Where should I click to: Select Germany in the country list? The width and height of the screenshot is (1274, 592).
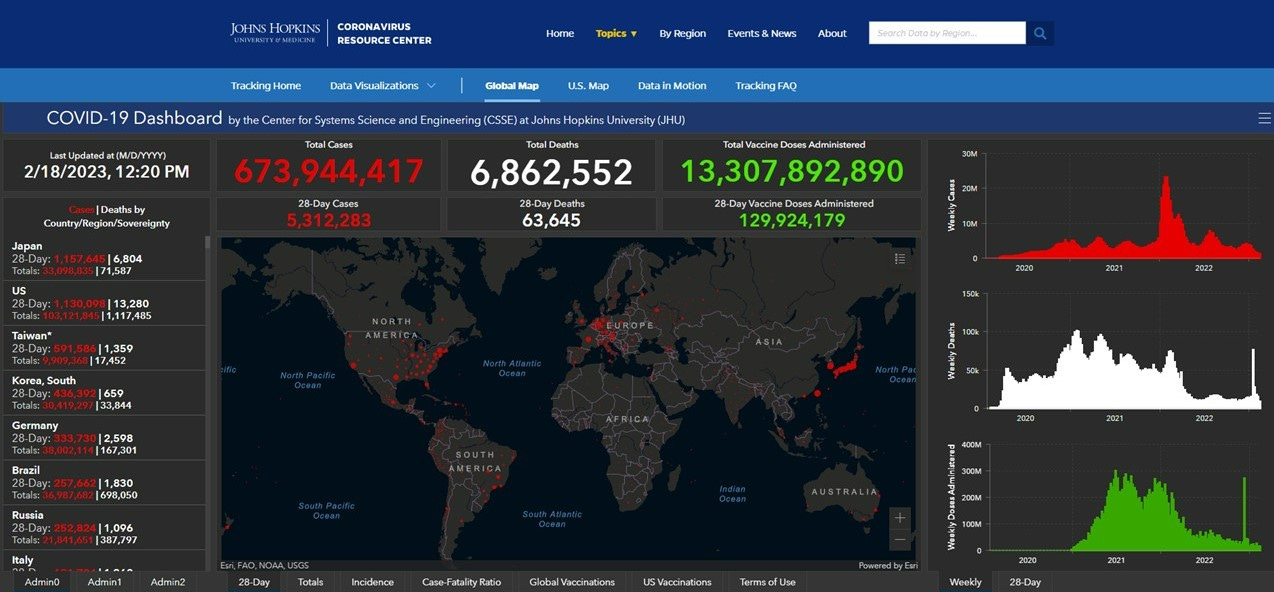104,438
